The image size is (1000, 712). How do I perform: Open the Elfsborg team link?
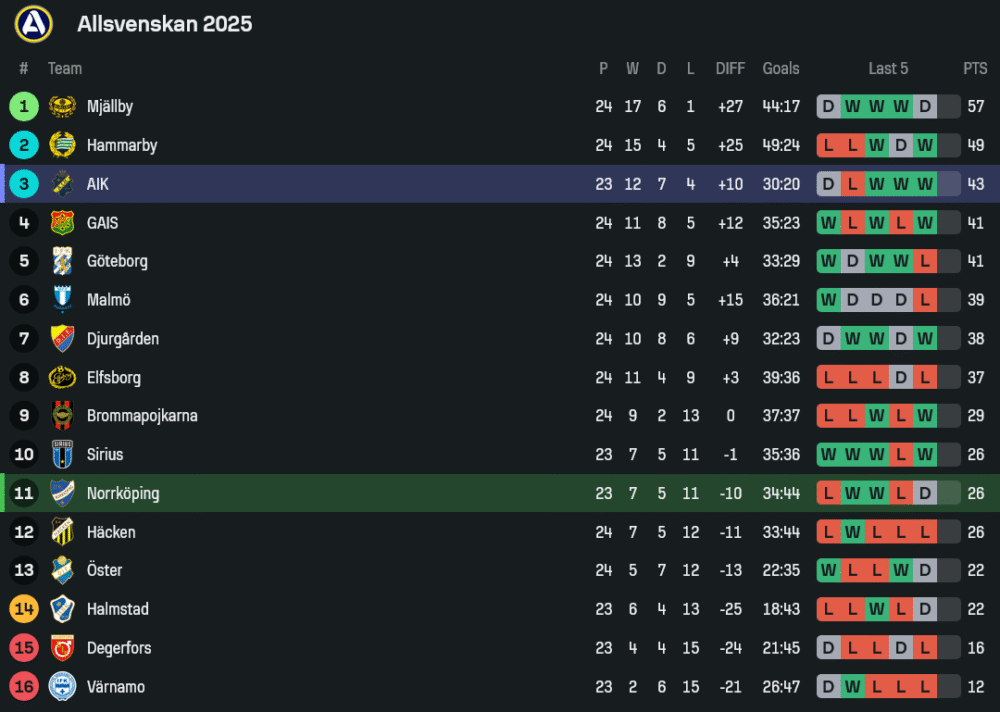tap(113, 378)
